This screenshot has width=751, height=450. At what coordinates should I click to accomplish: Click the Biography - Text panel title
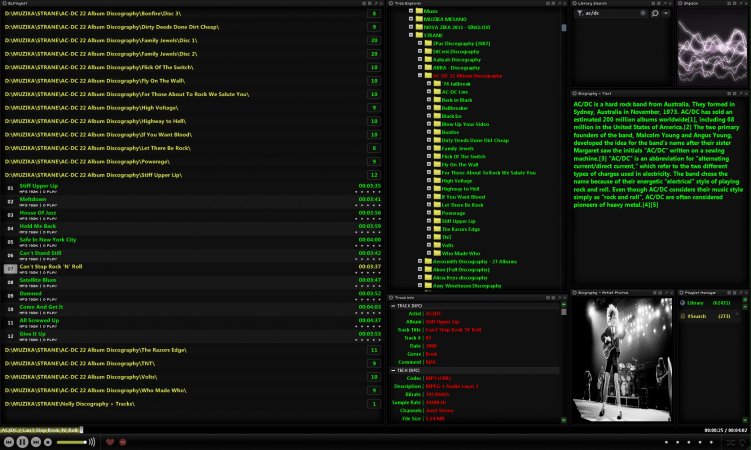click(594, 93)
